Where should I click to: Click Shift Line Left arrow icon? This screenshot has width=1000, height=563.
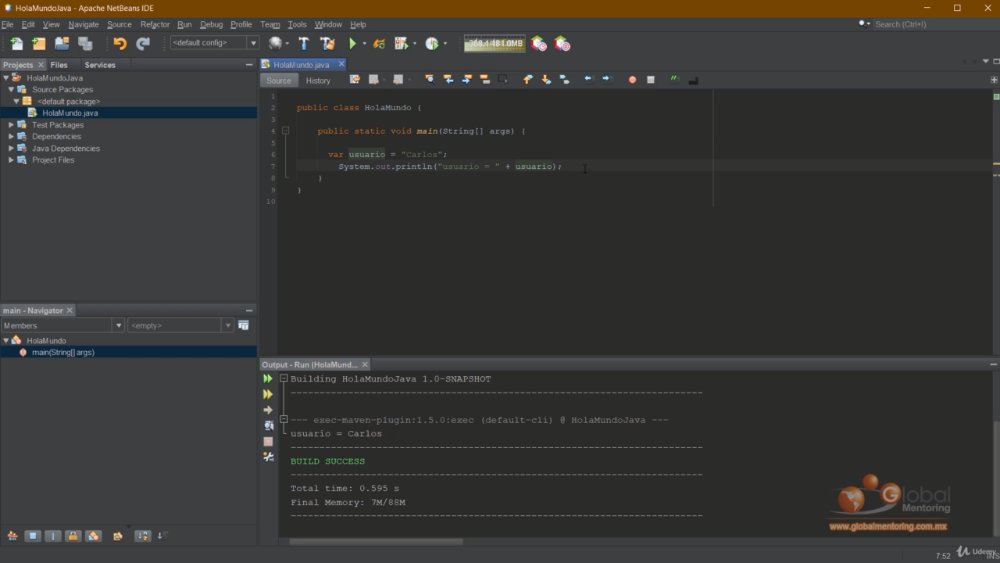tap(588, 79)
